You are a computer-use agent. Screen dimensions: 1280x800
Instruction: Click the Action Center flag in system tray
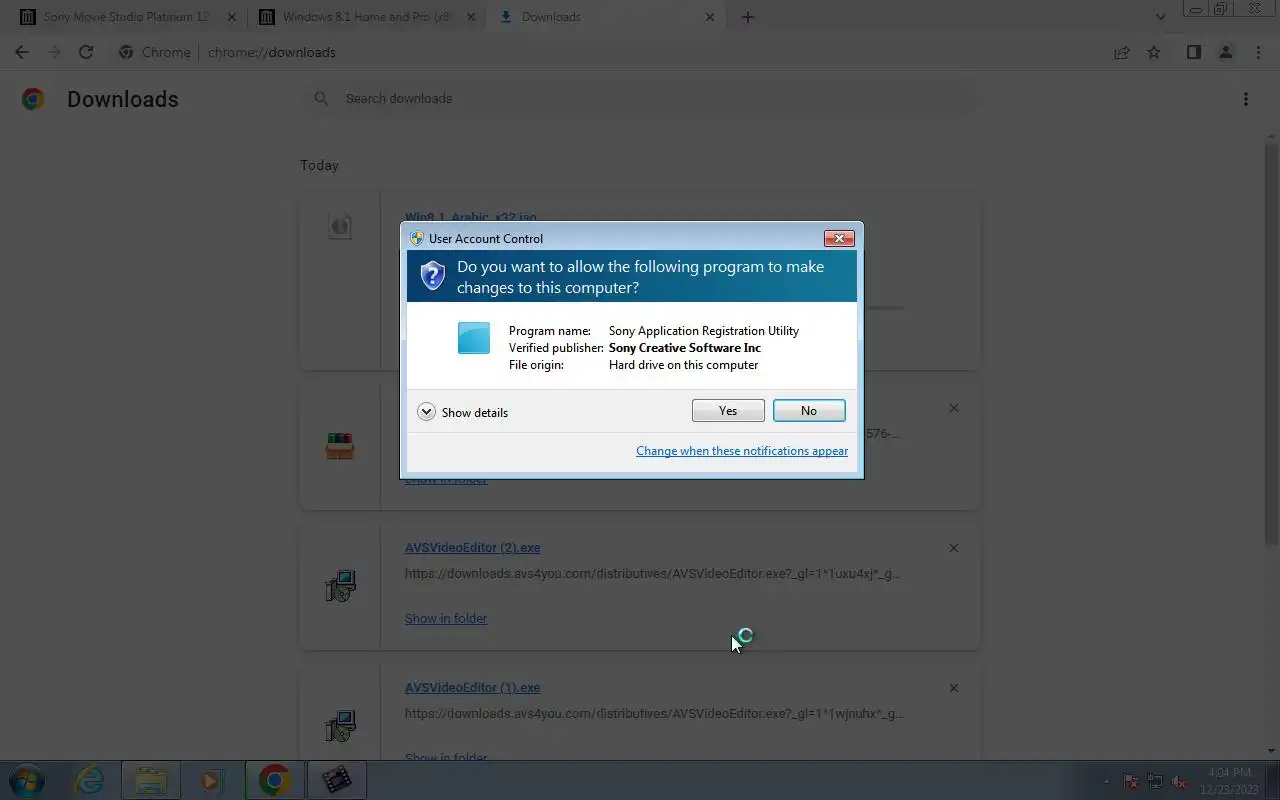point(1131,782)
